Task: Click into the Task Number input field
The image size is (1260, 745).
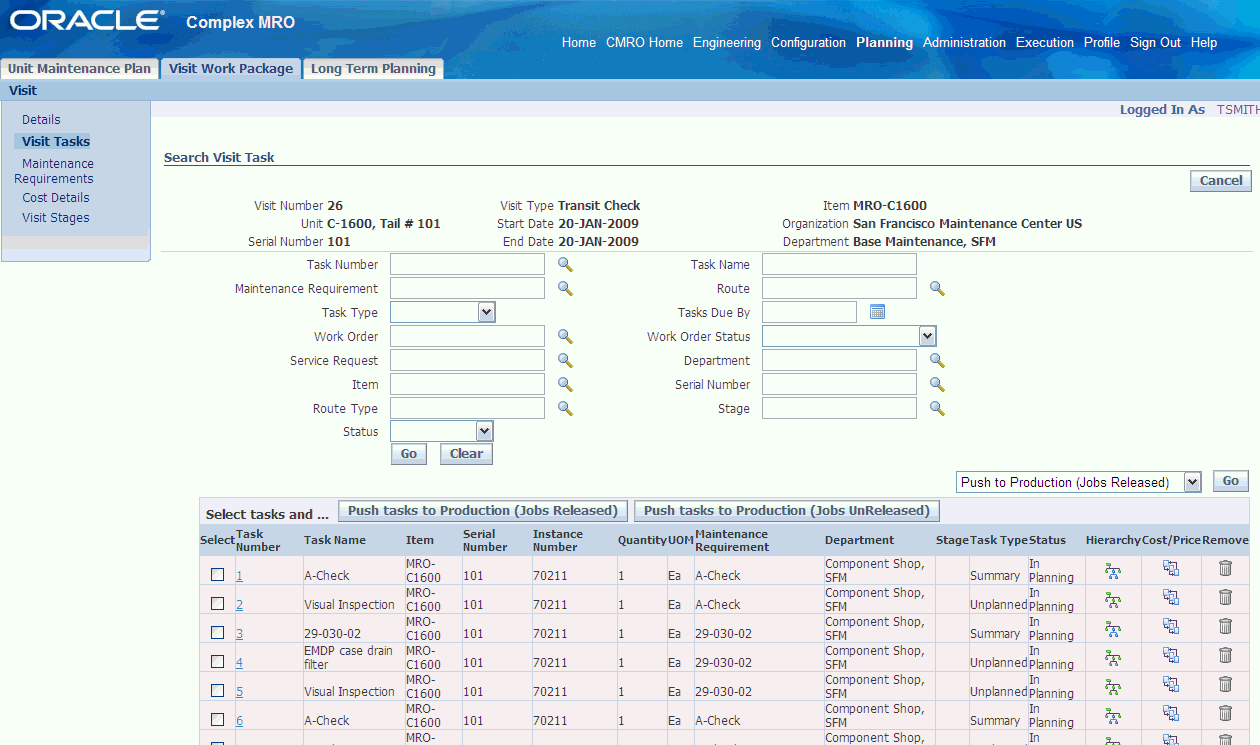Action: coord(467,264)
